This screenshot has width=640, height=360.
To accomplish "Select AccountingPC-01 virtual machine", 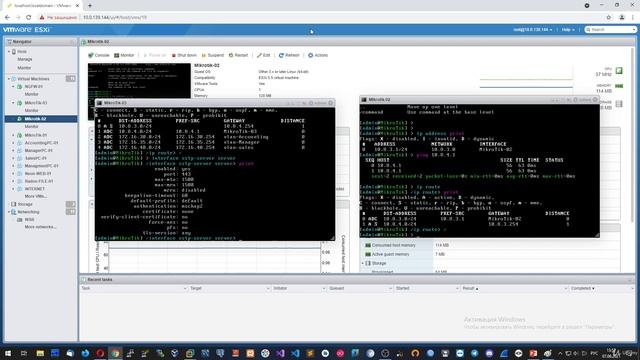I will pos(41,143).
